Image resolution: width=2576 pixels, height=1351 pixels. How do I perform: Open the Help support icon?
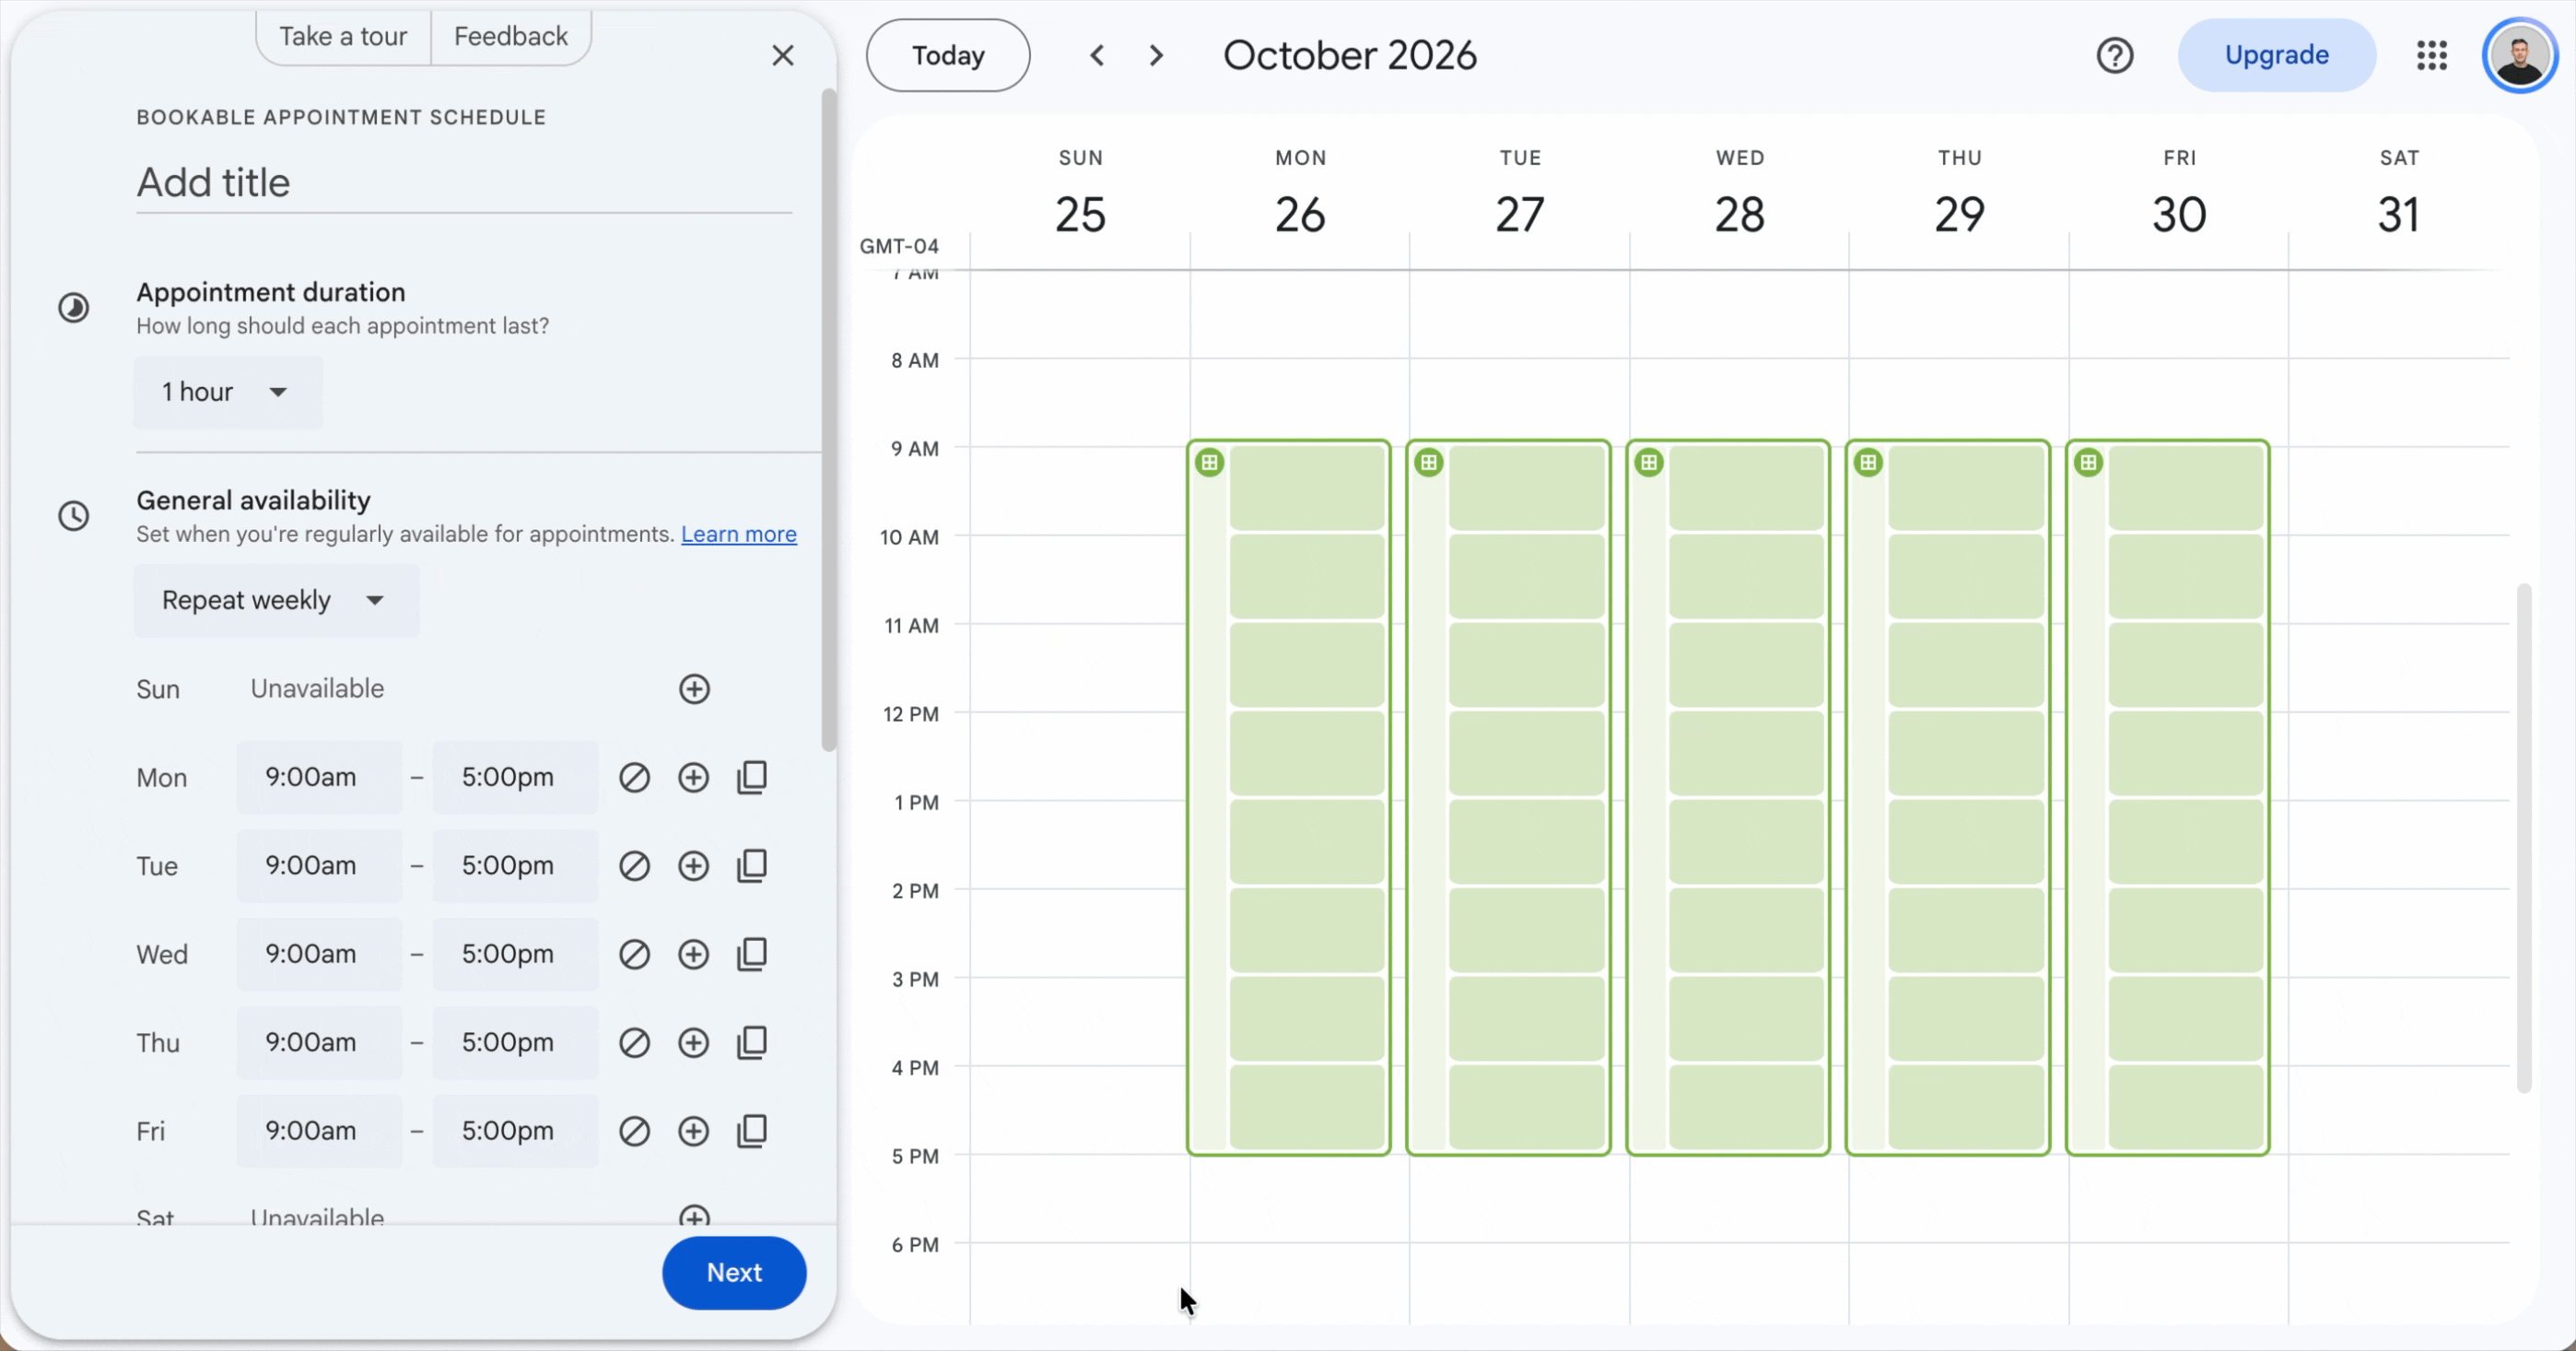coord(2115,55)
